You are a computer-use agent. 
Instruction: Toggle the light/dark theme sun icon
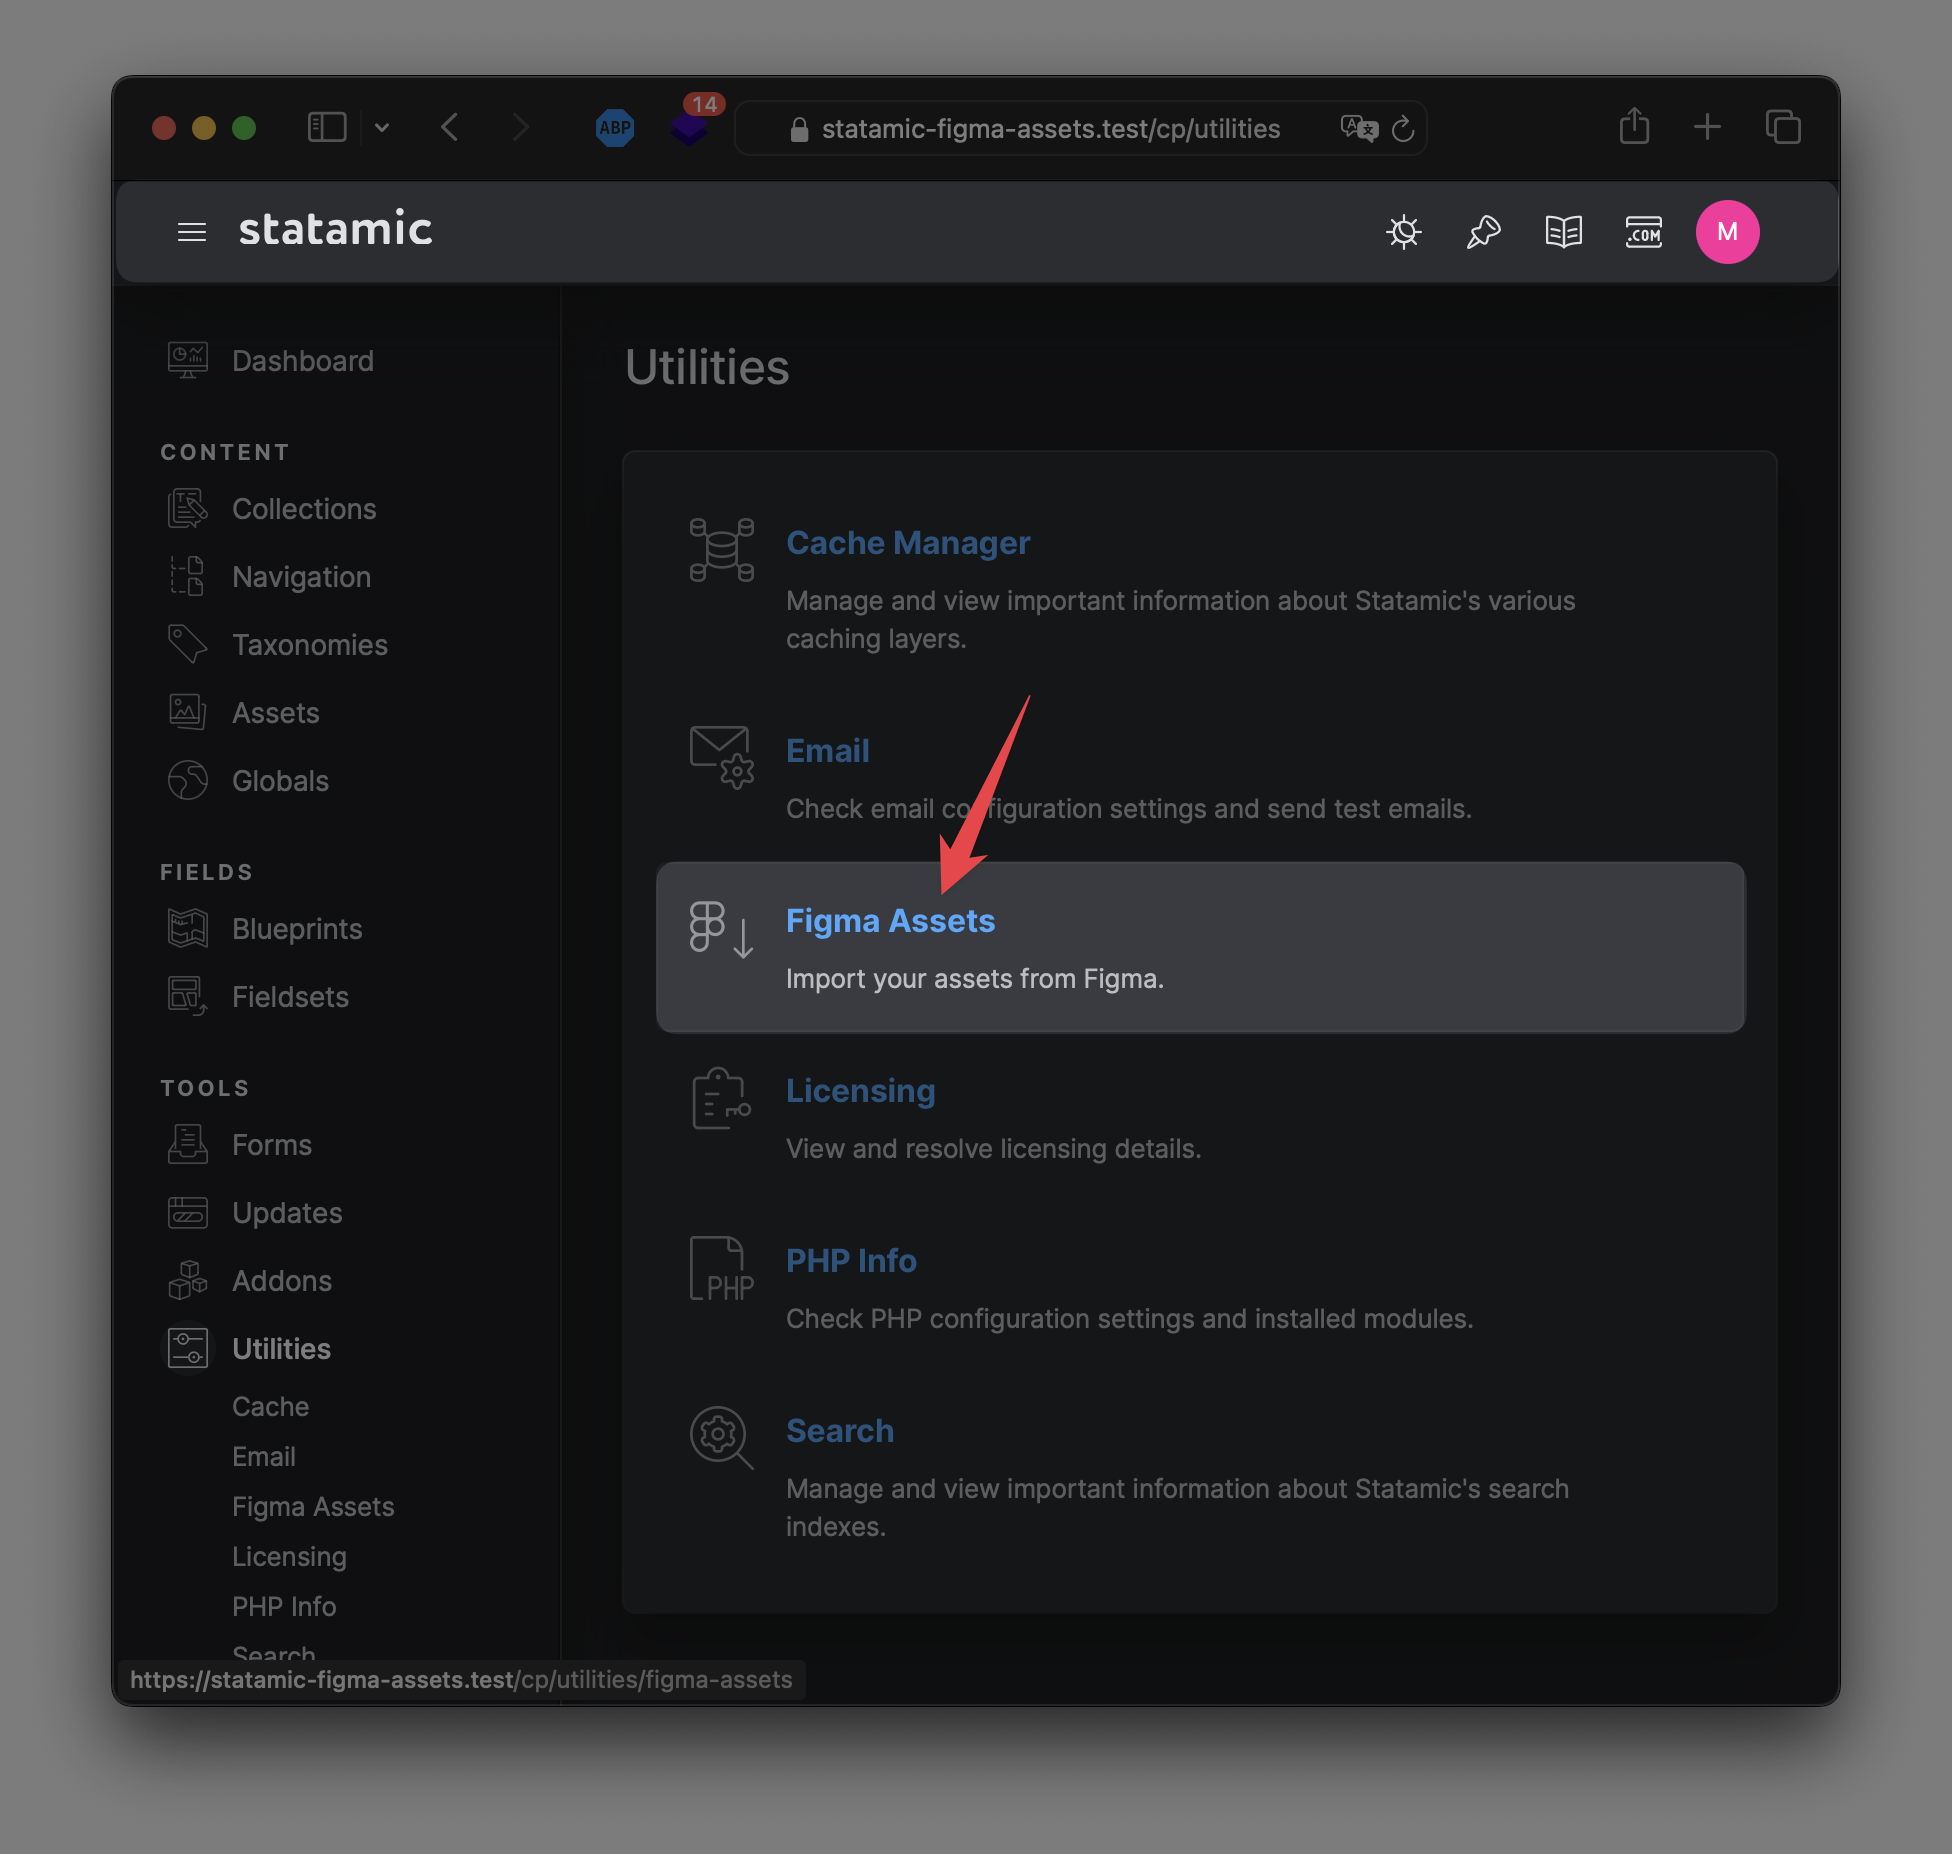coord(1404,232)
